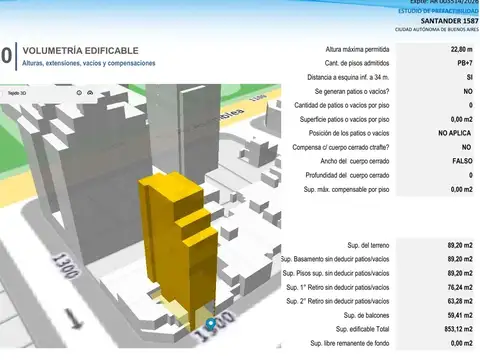Click the subtitle Alturas, extensiones, vacíos y compensaciones
The height and width of the screenshot is (360, 480).
coord(89,63)
